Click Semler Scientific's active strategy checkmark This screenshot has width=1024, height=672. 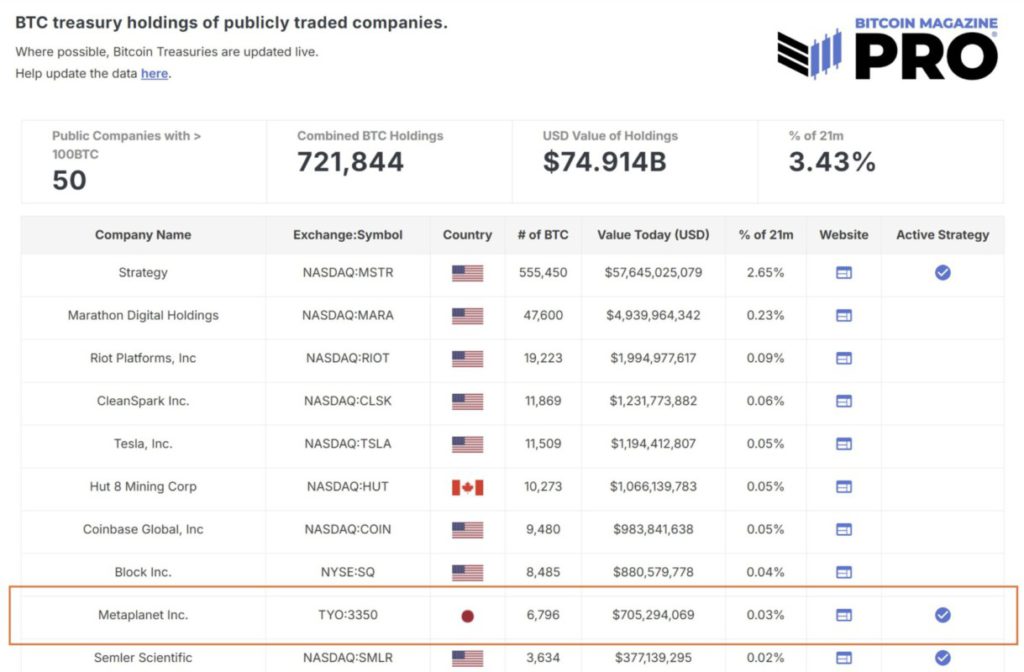click(942, 658)
